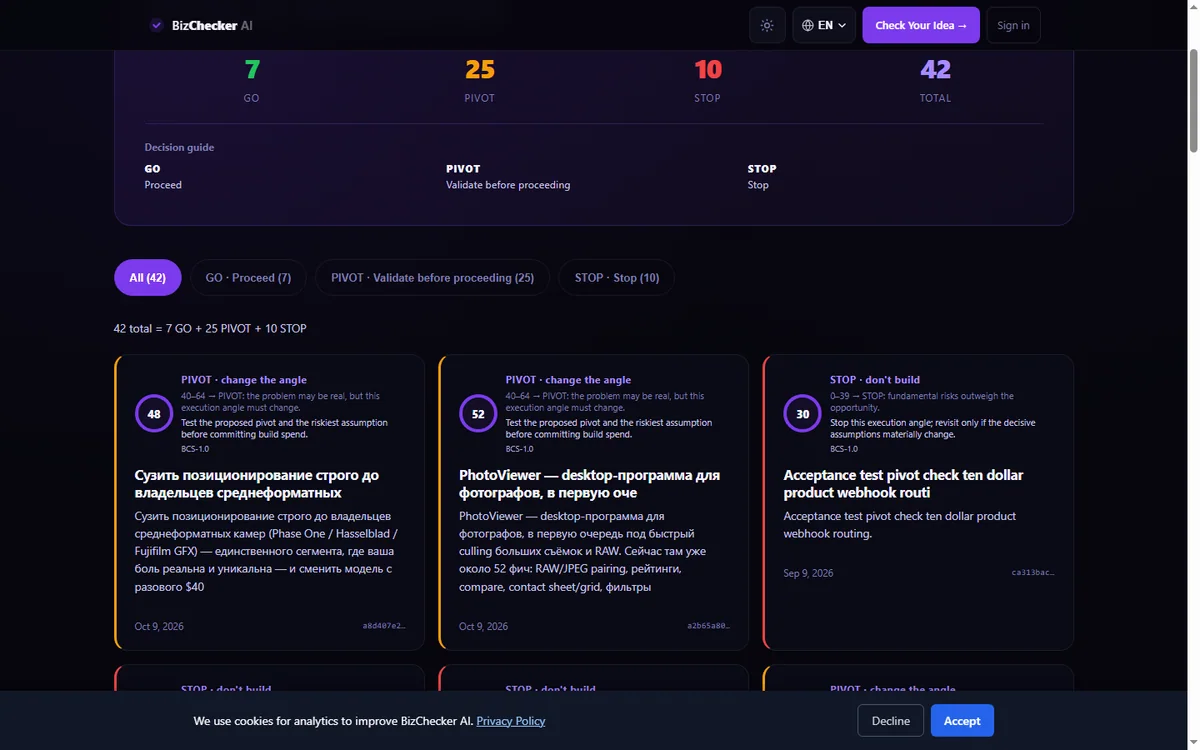Select the card ID "a2b65a80…"
The width and height of the screenshot is (1200, 750).
coord(708,626)
